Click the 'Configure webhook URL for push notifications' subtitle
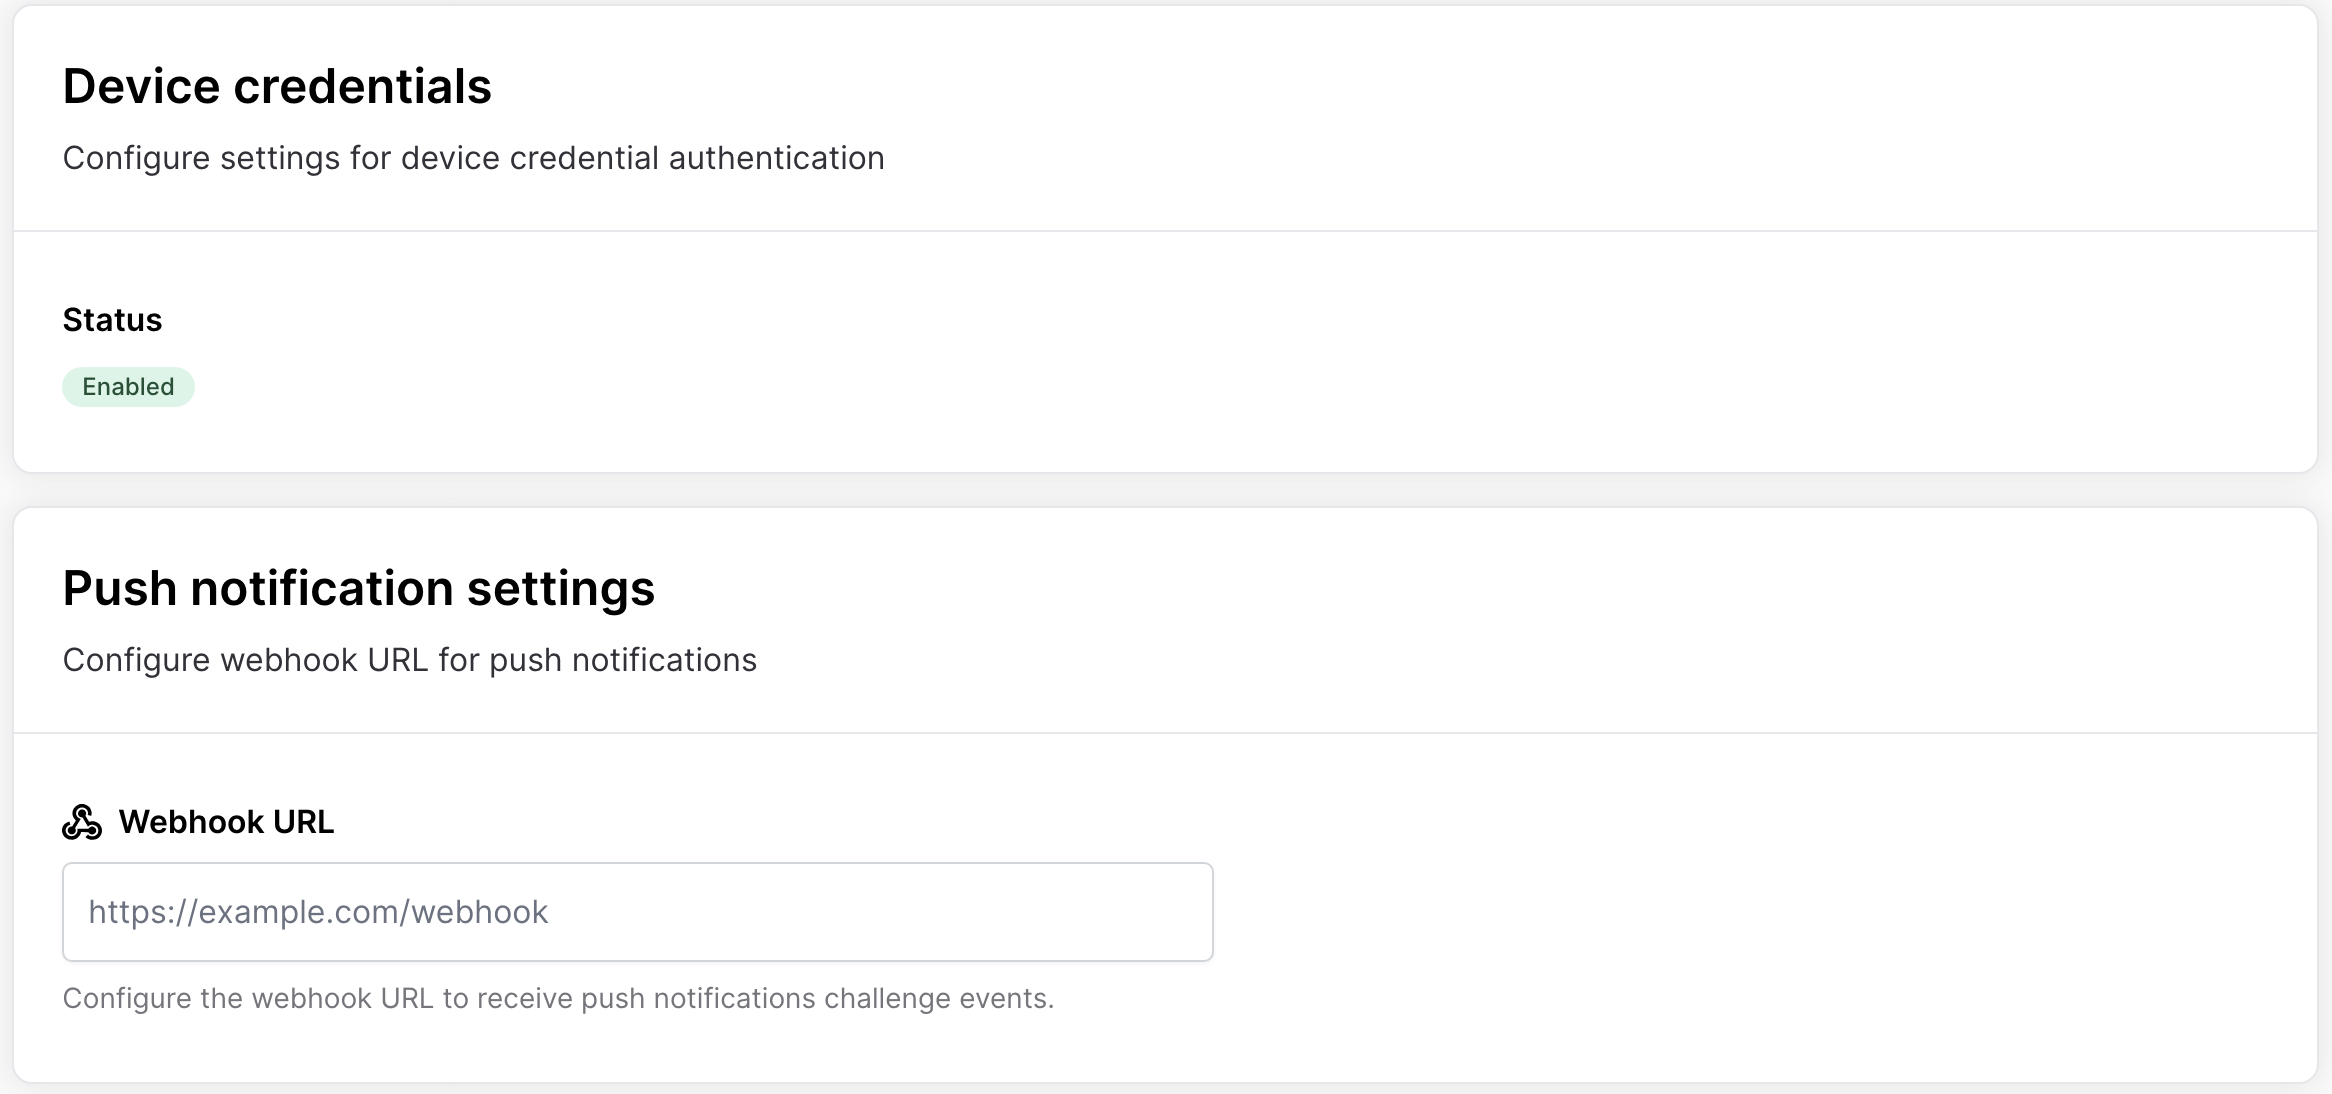The image size is (2332, 1094). click(409, 660)
